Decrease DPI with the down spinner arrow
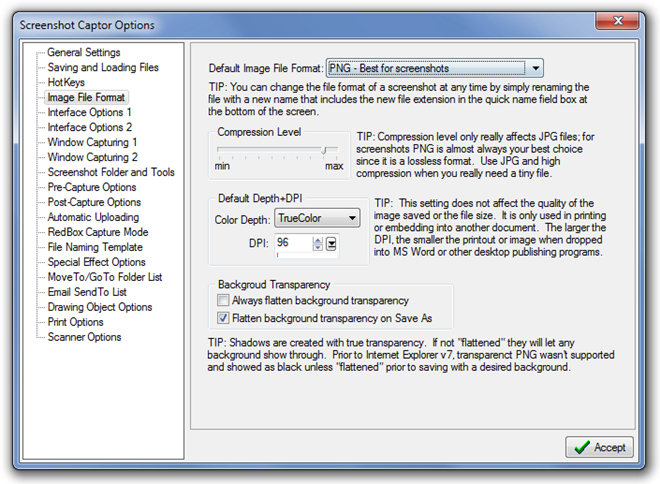The image size is (660, 484). [x=318, y=247]
